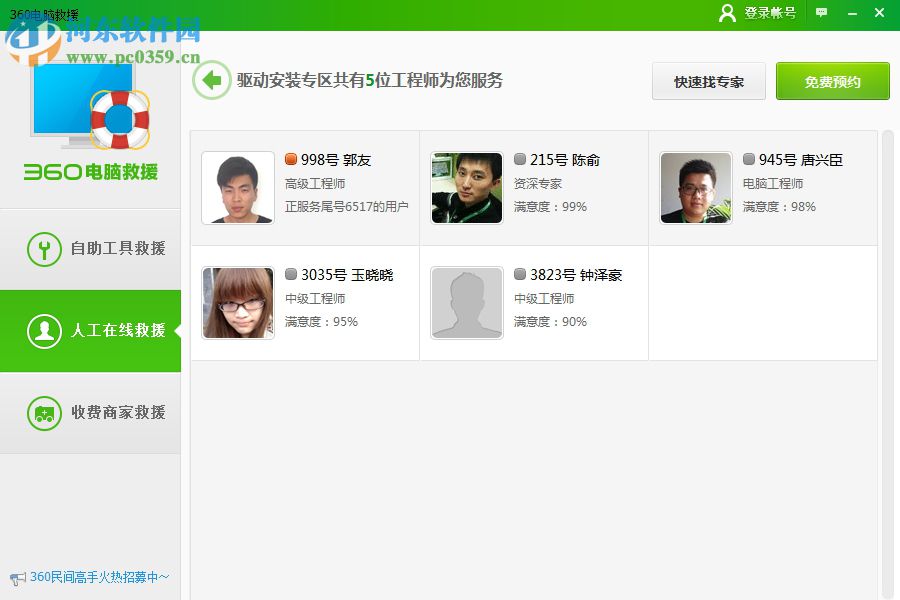Click the gray status dot for 215号 陈俞
Image resolution: width=900 pixels, height=600 pixels.
click(x=519, y=159)
